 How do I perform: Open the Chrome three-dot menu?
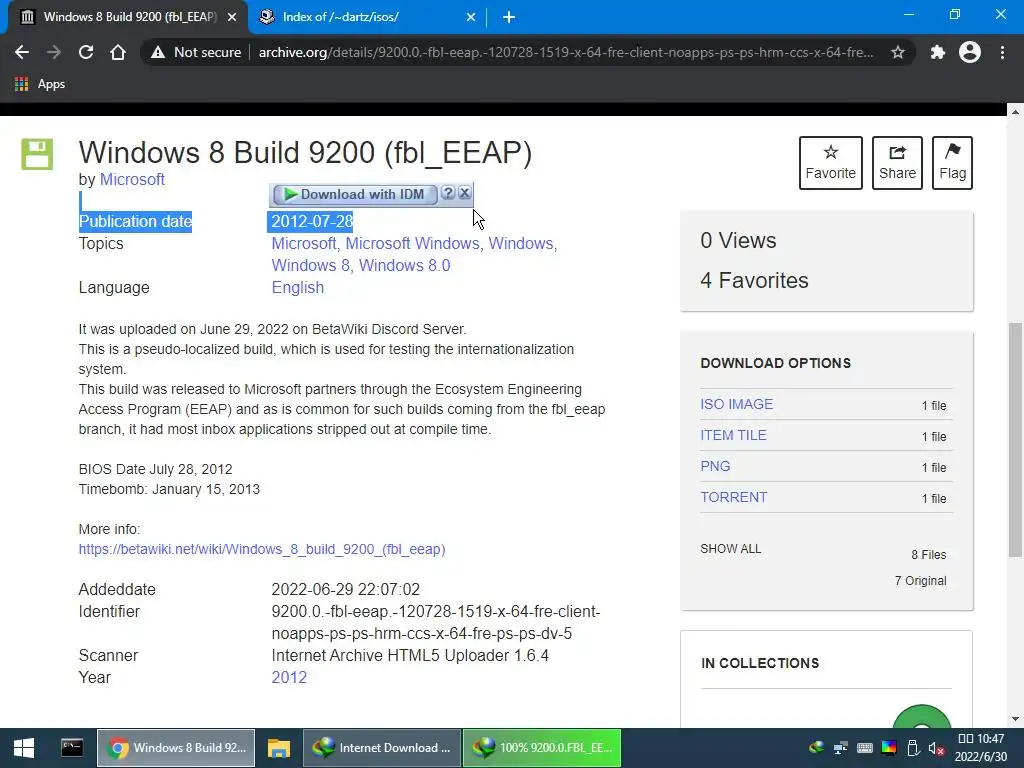coord(1002,52)
